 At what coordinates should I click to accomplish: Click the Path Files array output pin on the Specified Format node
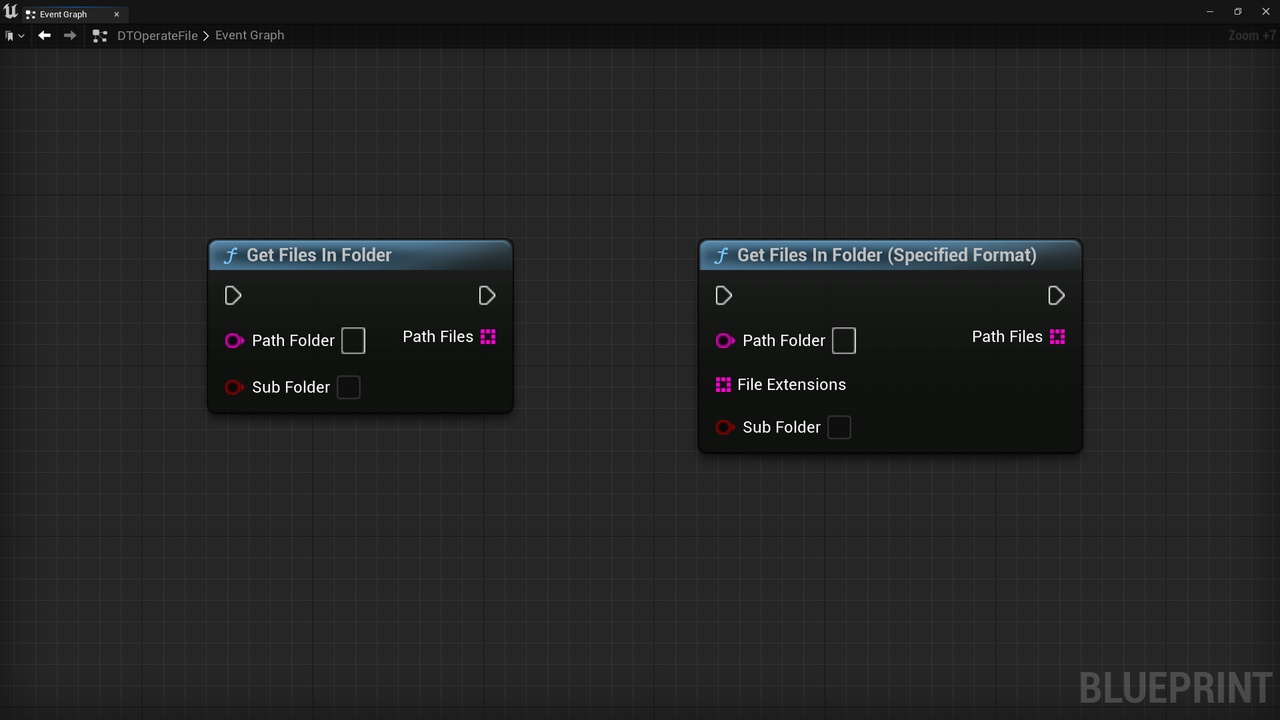tap(1057, 337)
